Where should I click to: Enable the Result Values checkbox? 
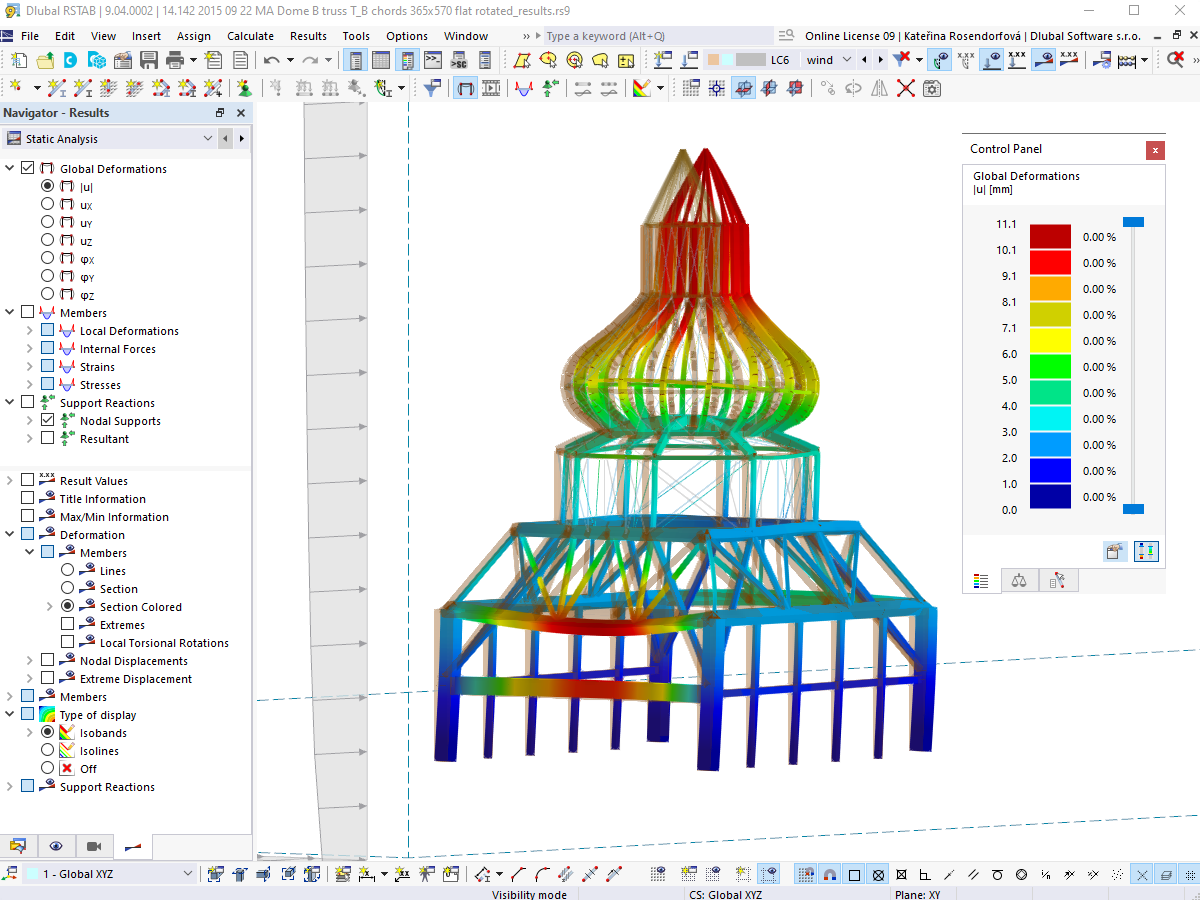pos(27,480)
